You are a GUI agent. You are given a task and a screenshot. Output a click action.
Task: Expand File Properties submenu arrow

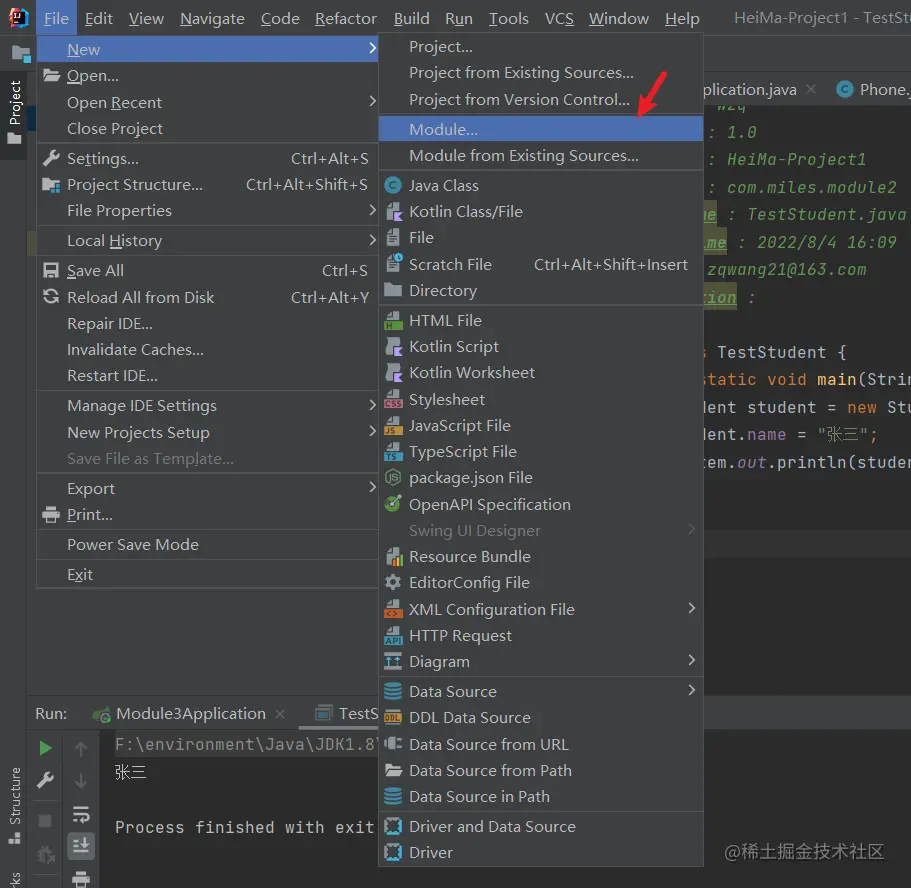click(372, 210)
